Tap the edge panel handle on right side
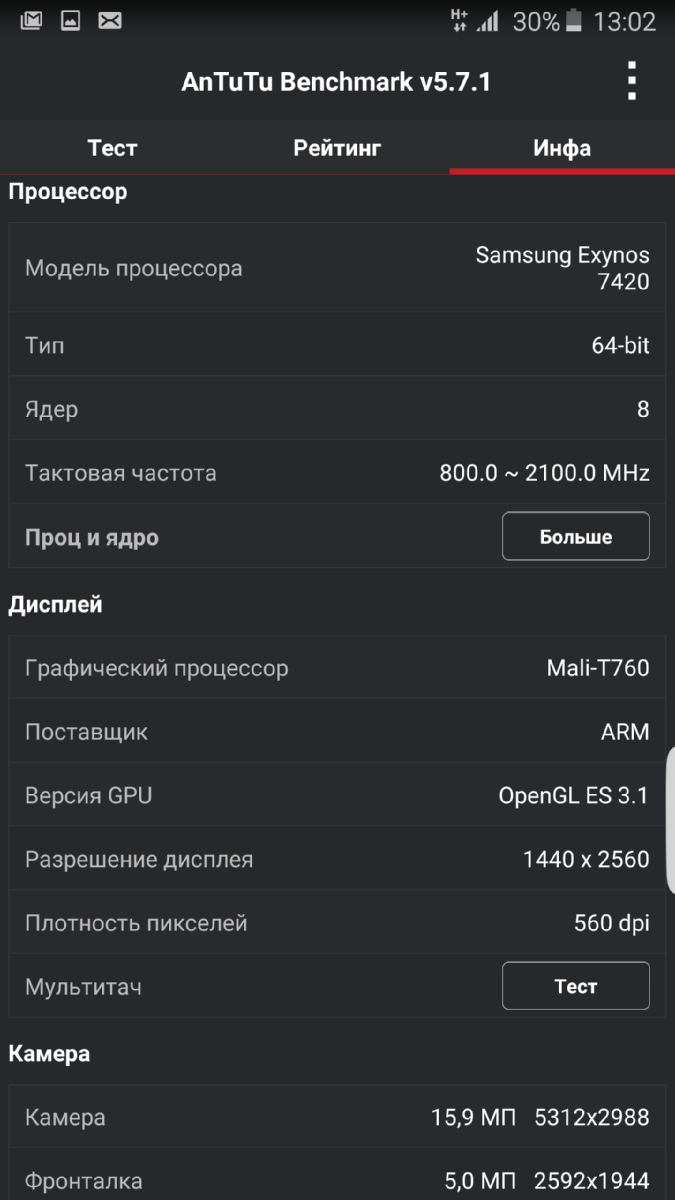The width and height of the screenshot is (675, 1200). (x=669, y=820)
